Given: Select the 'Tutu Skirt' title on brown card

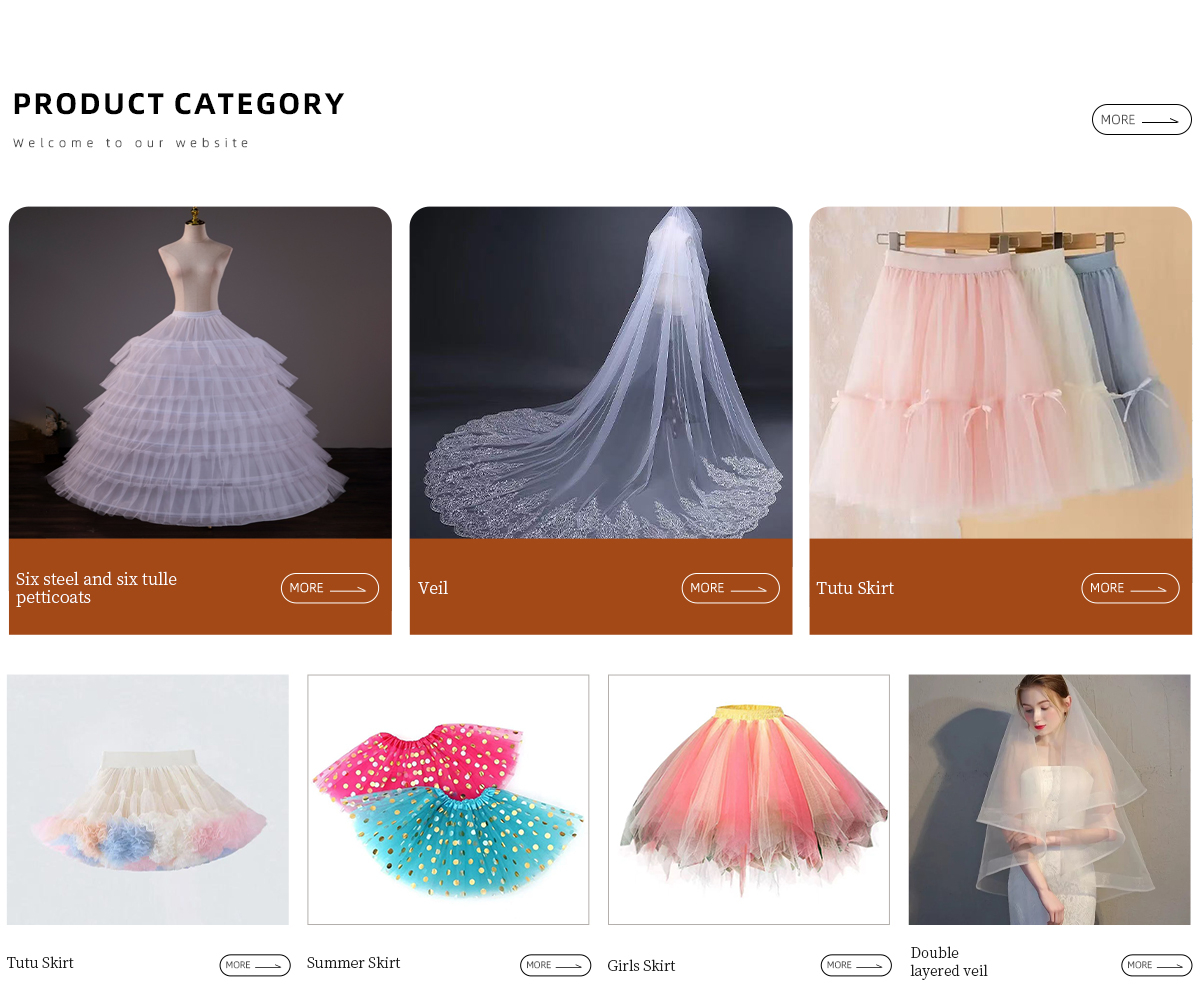Looking at the screenshot, I should 855,588.
